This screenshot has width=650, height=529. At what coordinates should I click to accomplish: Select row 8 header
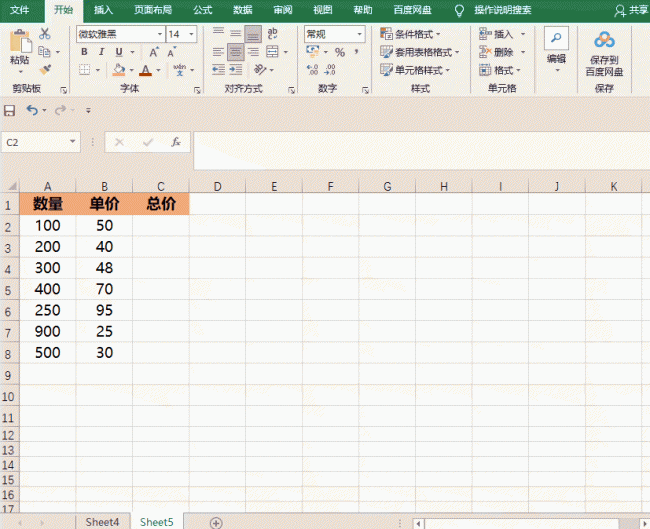8,353
